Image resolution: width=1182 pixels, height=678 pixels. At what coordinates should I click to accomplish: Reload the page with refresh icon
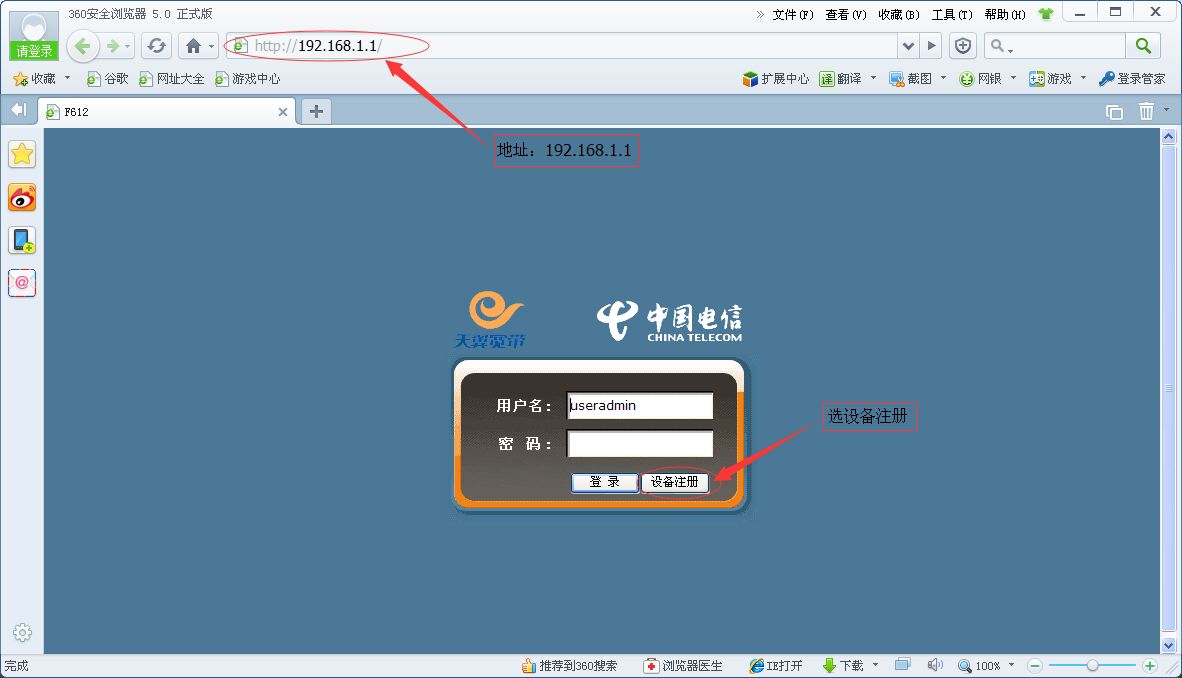(156, 46)
